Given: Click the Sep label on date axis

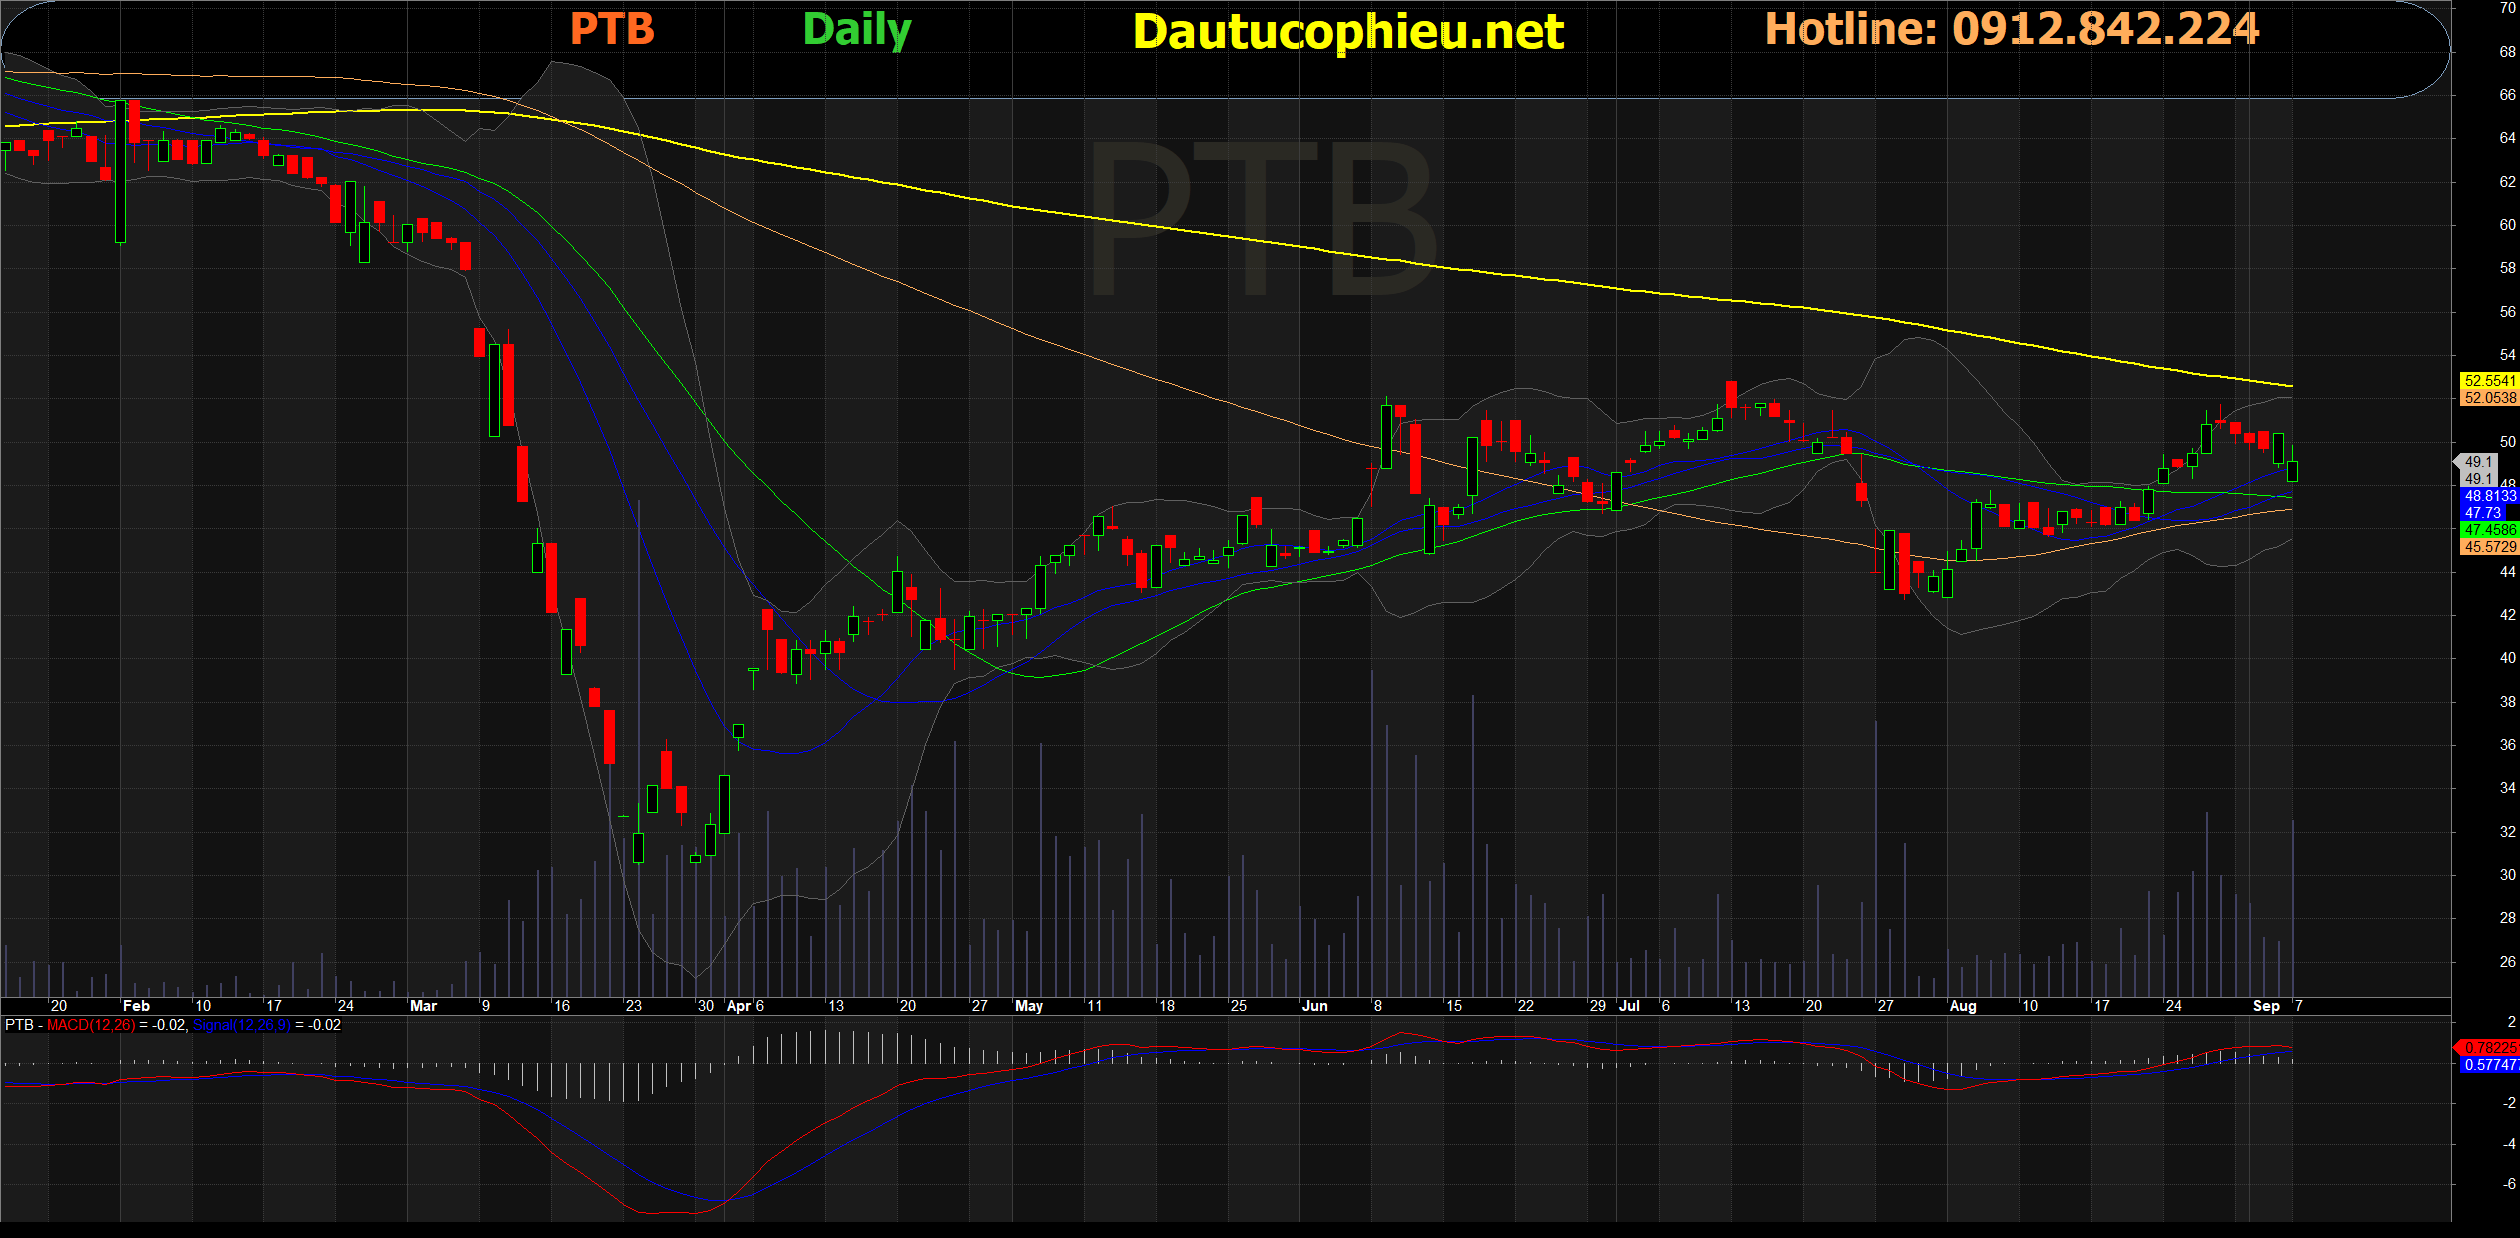Looking at the screenshot, I should coord(2266,1006).
